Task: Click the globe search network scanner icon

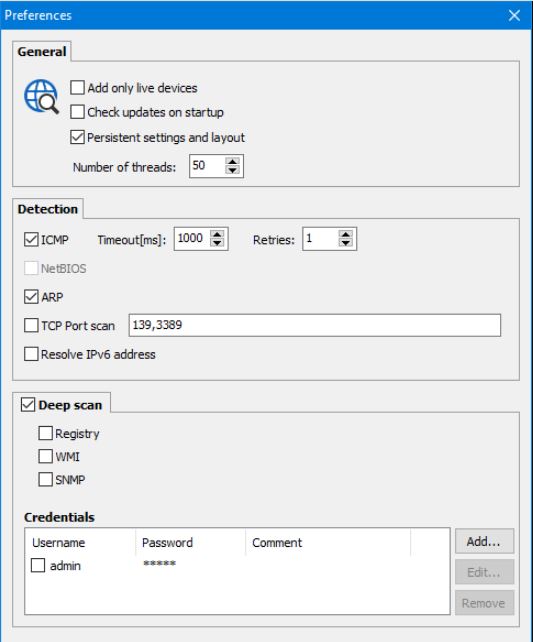Action: 41,97
